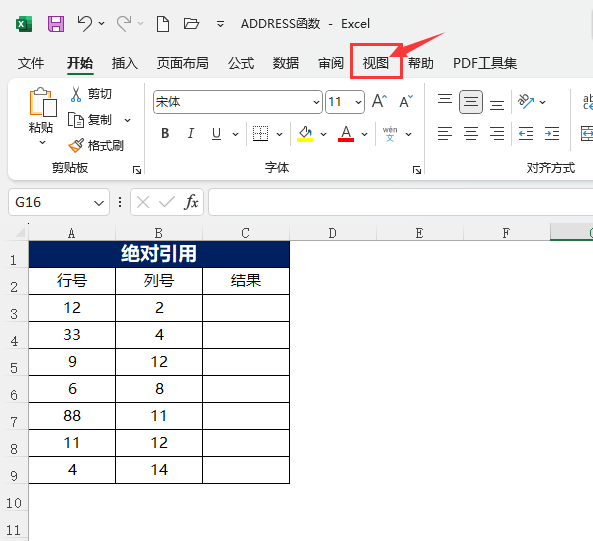Viewport: 593px width, 541px height.
Task: Click the Cut scissors icon
Action: (x=76, y=94)
